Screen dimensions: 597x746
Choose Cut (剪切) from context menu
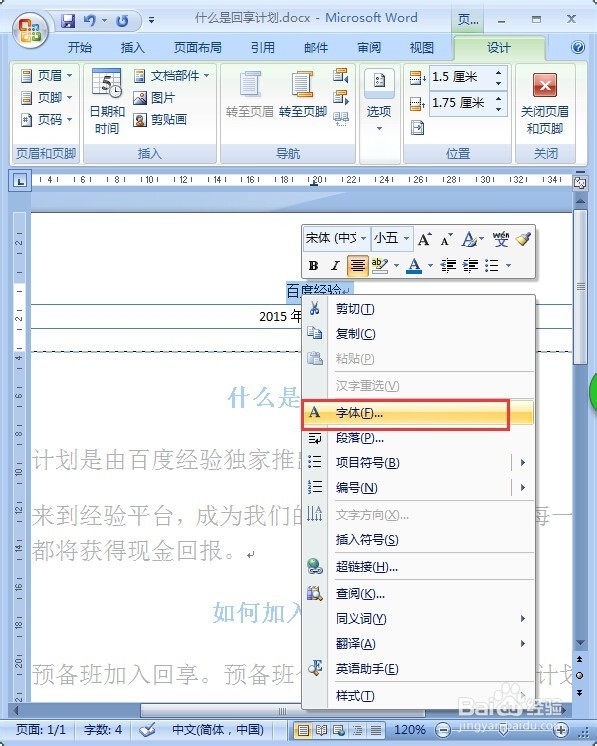[419, 309]
